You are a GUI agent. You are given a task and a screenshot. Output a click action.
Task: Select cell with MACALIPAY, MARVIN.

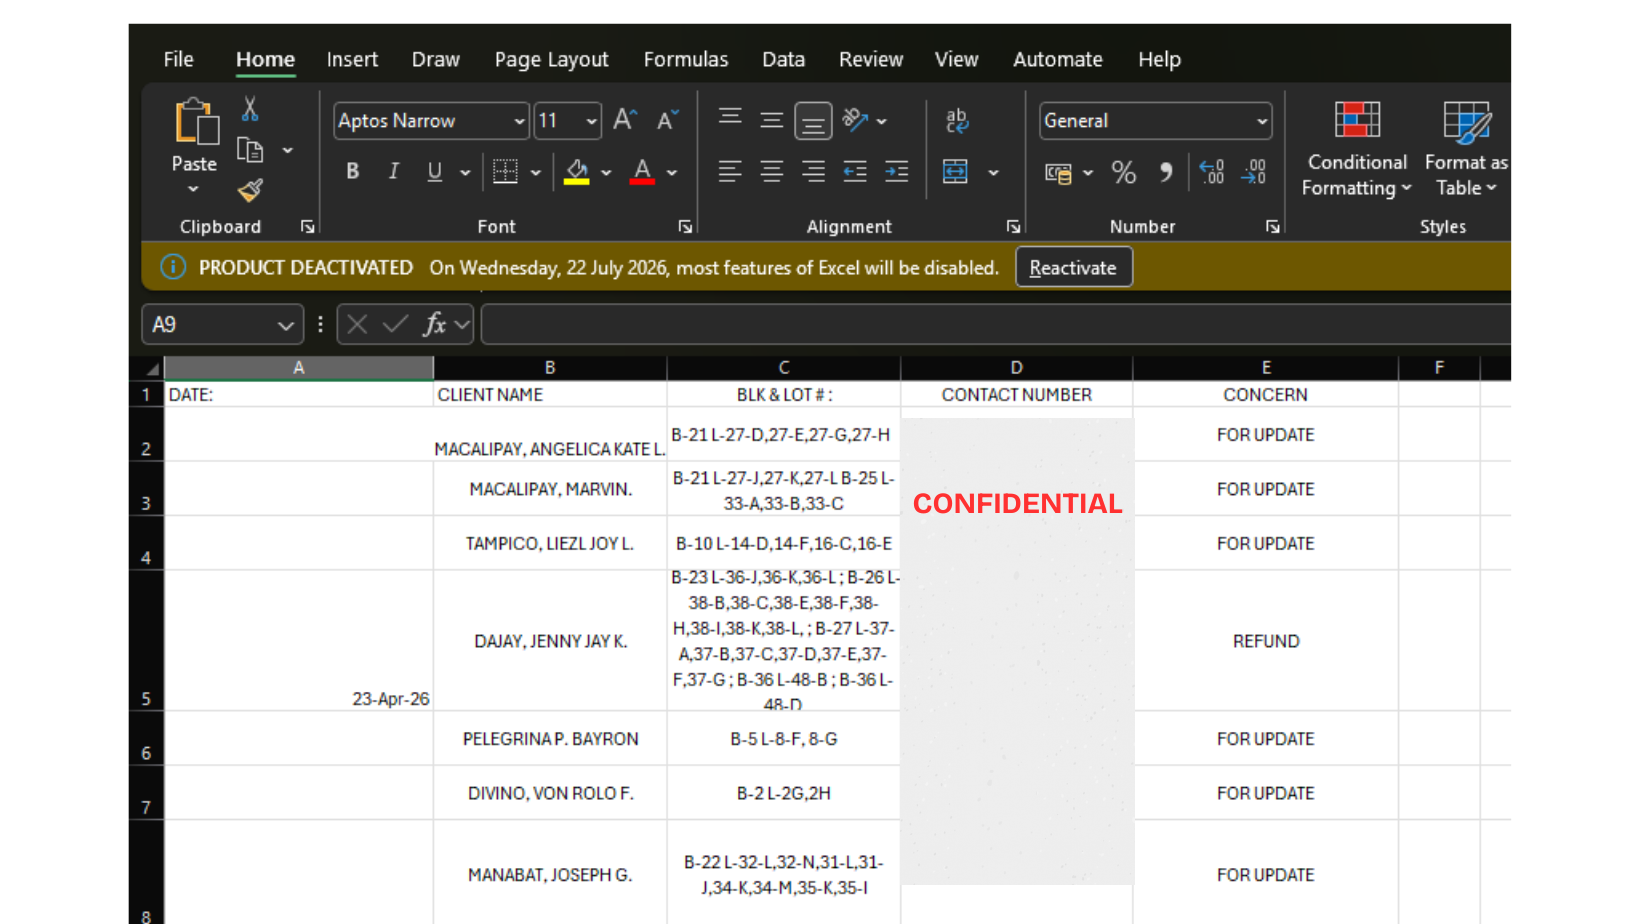550,489
